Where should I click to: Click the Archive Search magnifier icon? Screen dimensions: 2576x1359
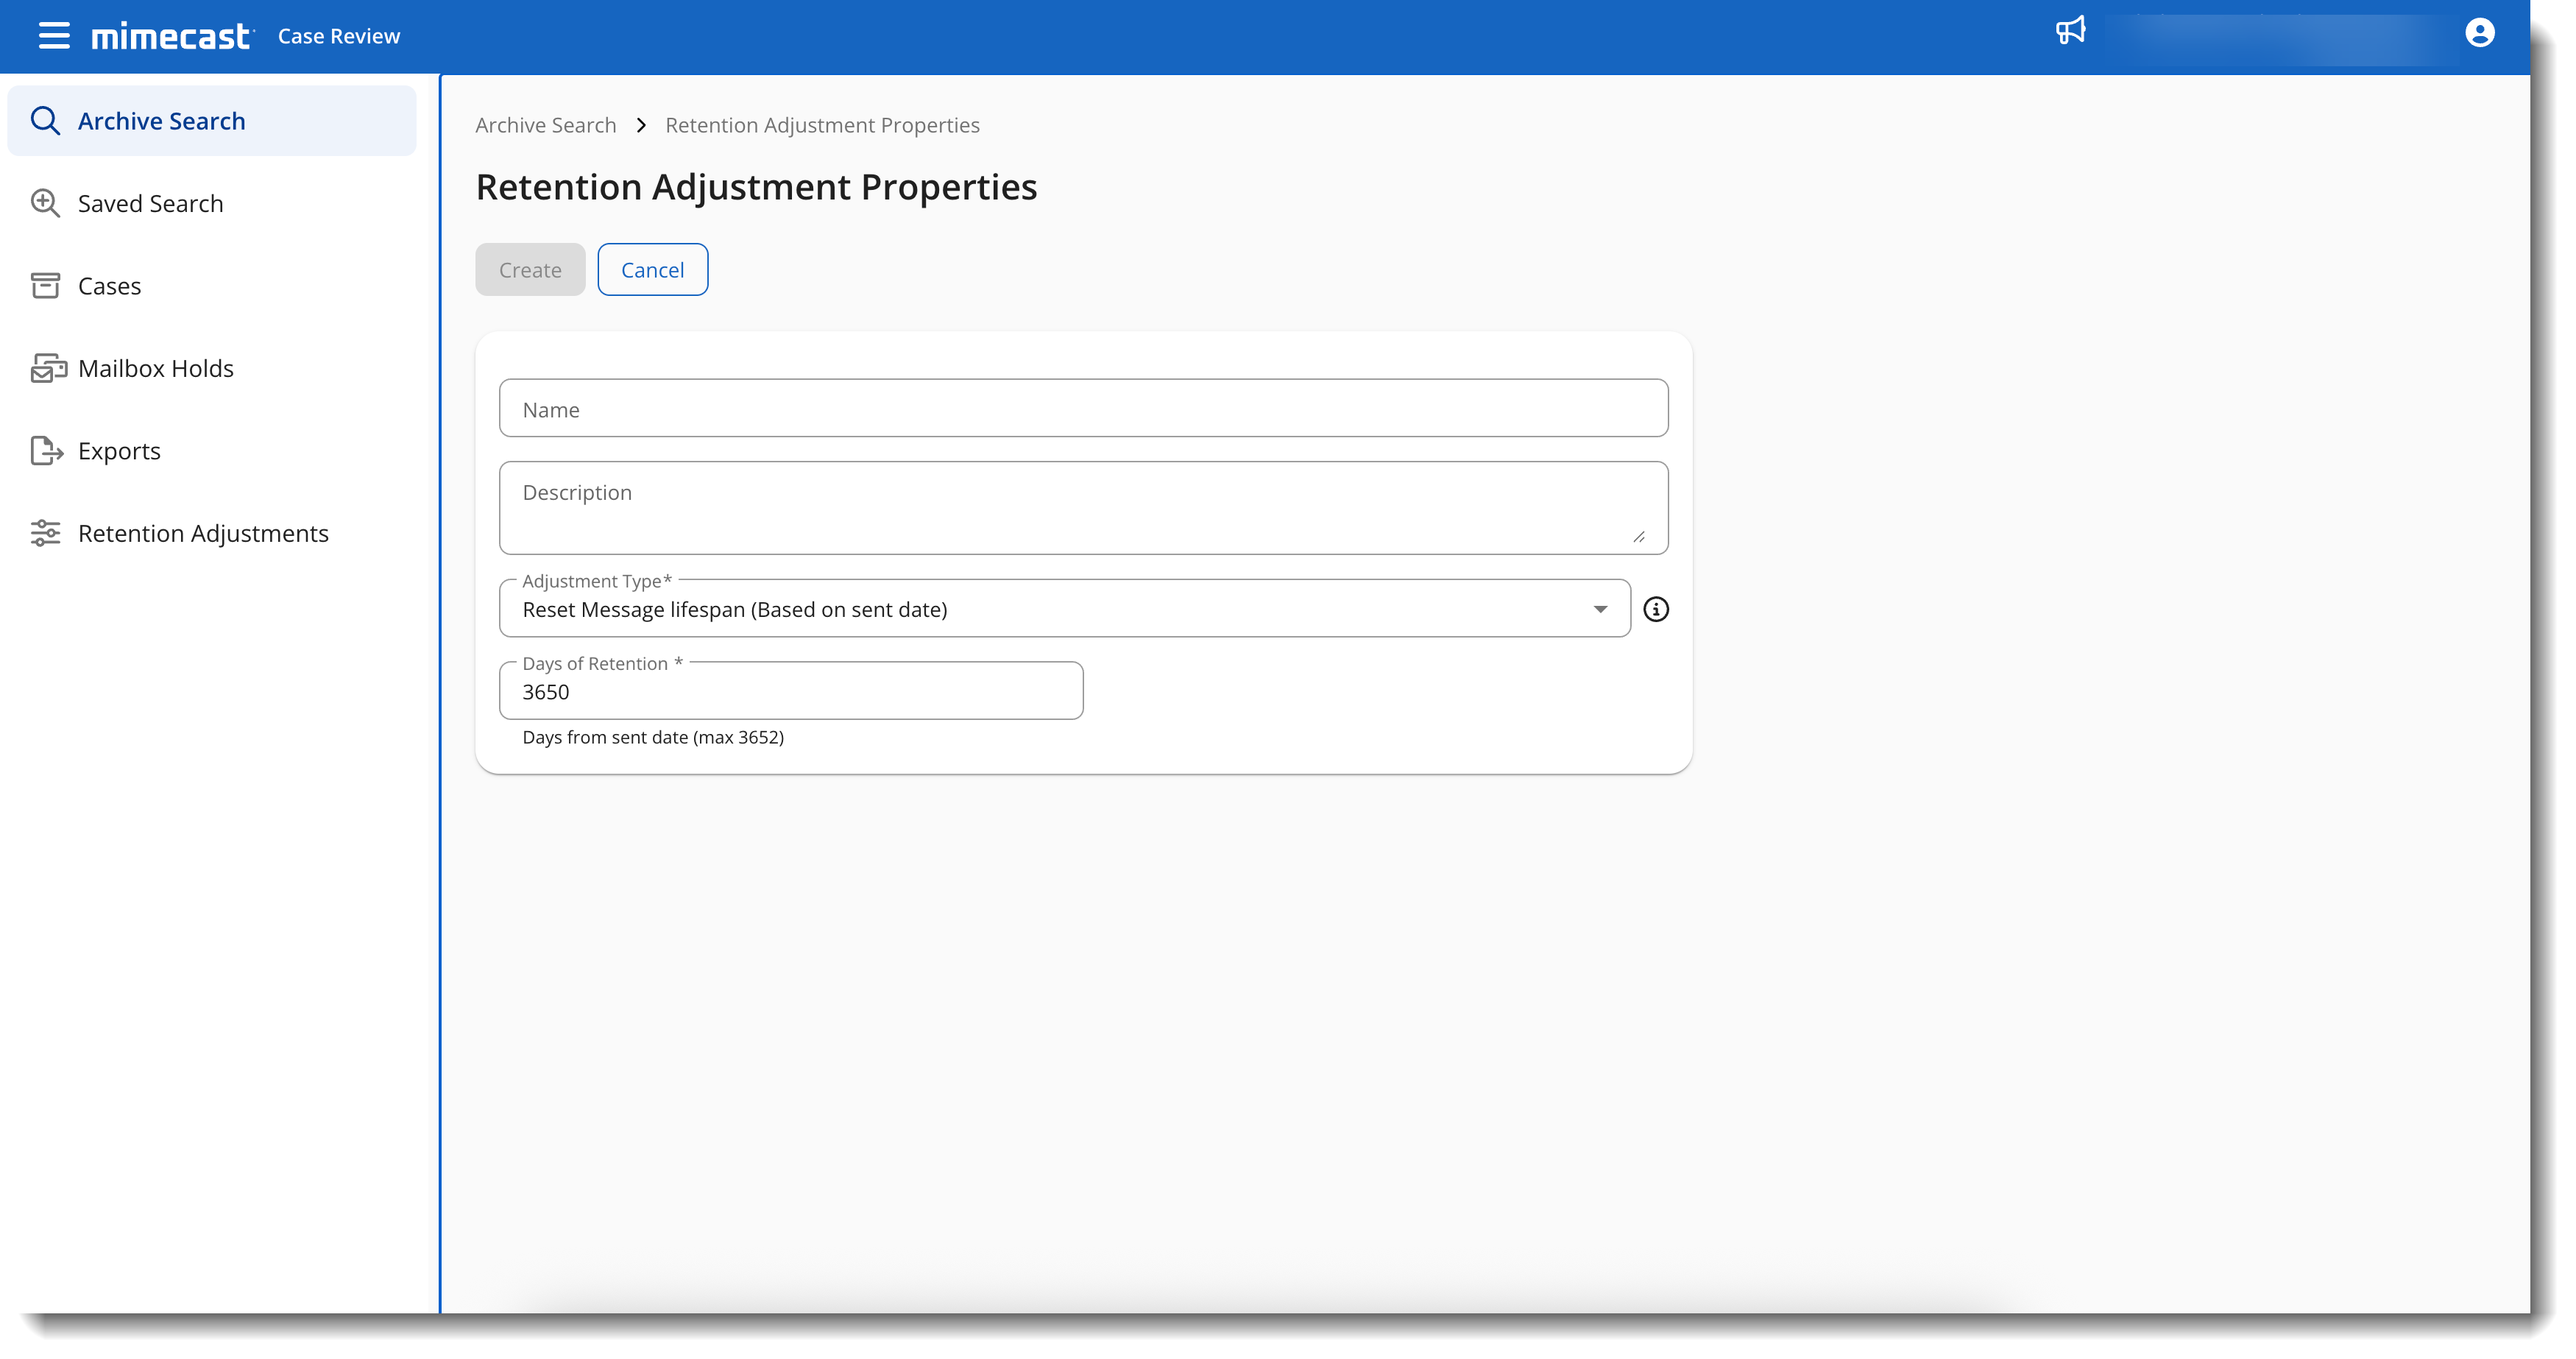pyautogui.click(x=45, y=121)
